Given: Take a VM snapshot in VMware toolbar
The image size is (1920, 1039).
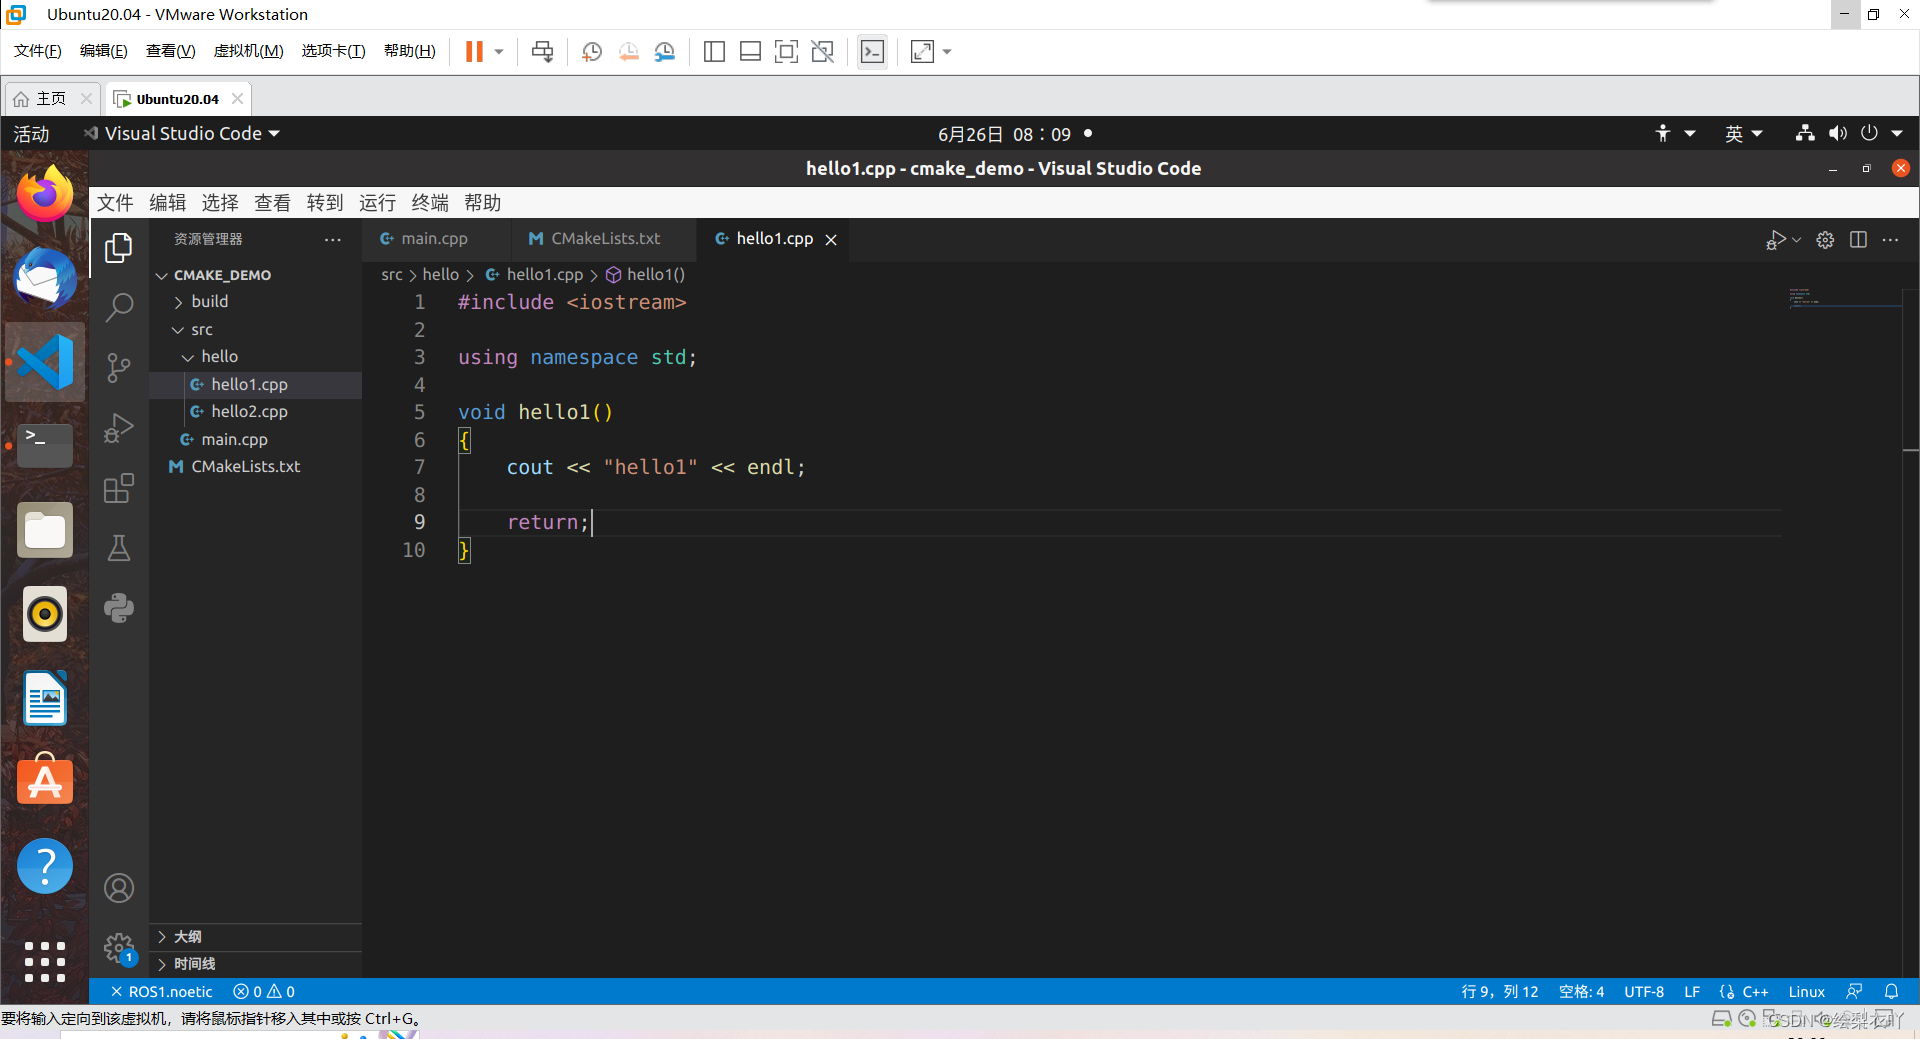Looking at the screenshot, I should (592, 52).
